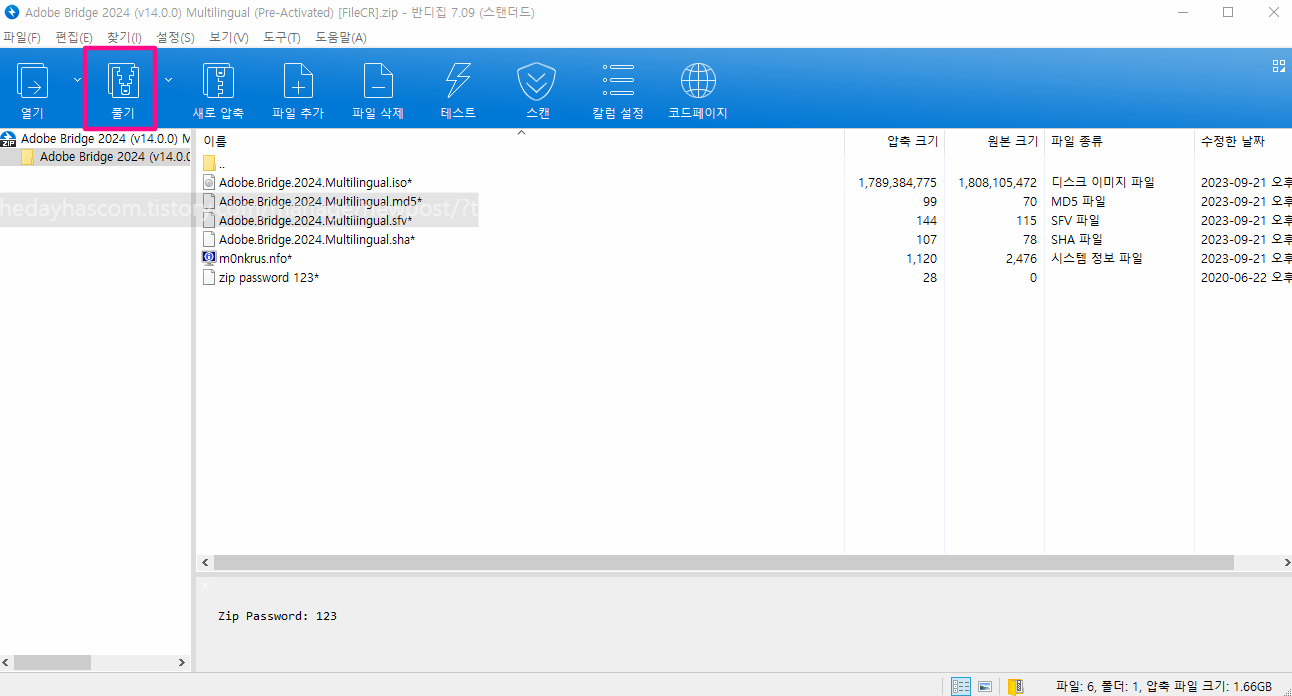Click the 풀기 (Extract) toolbar icon

coord(122,80)
